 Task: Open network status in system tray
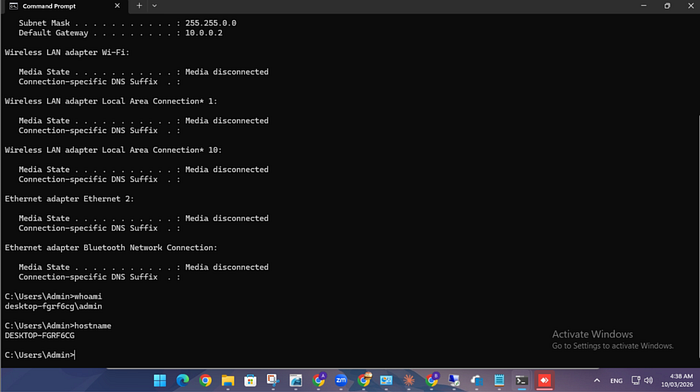coord(636,380)
